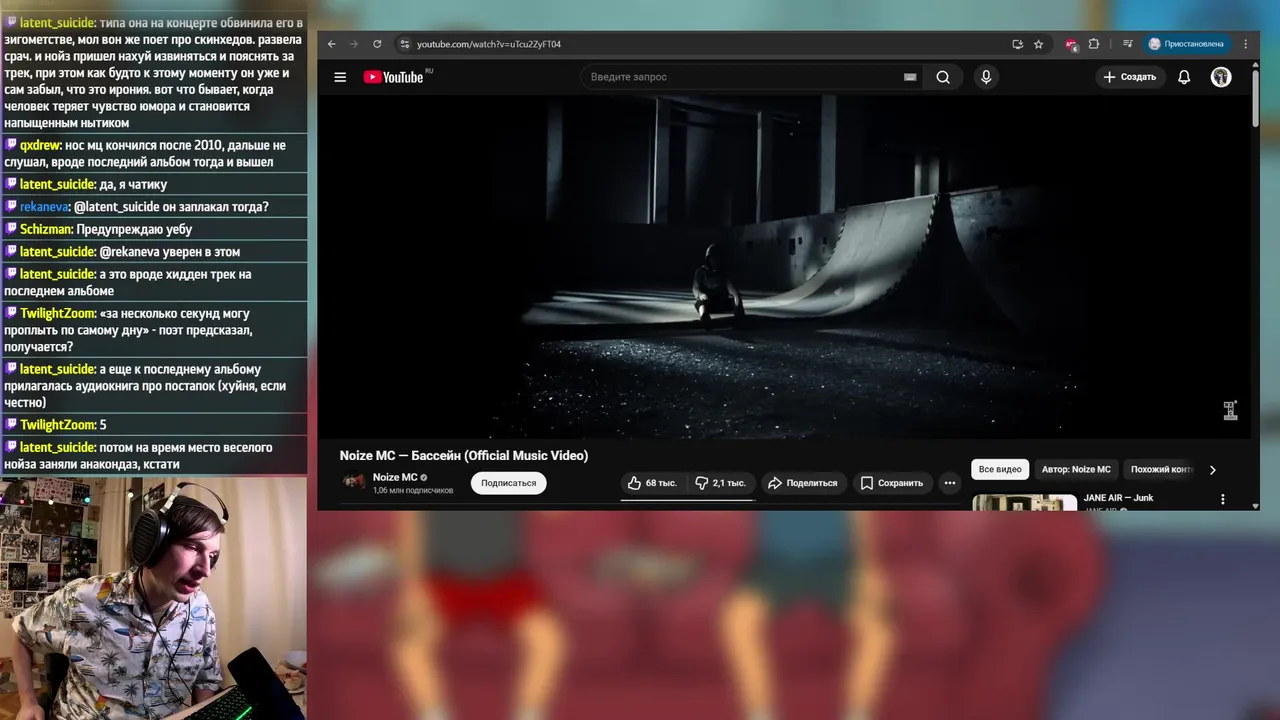Click chat message 'Предупреждаю уебу'
1280x720 pixels.
pos(134,229)
